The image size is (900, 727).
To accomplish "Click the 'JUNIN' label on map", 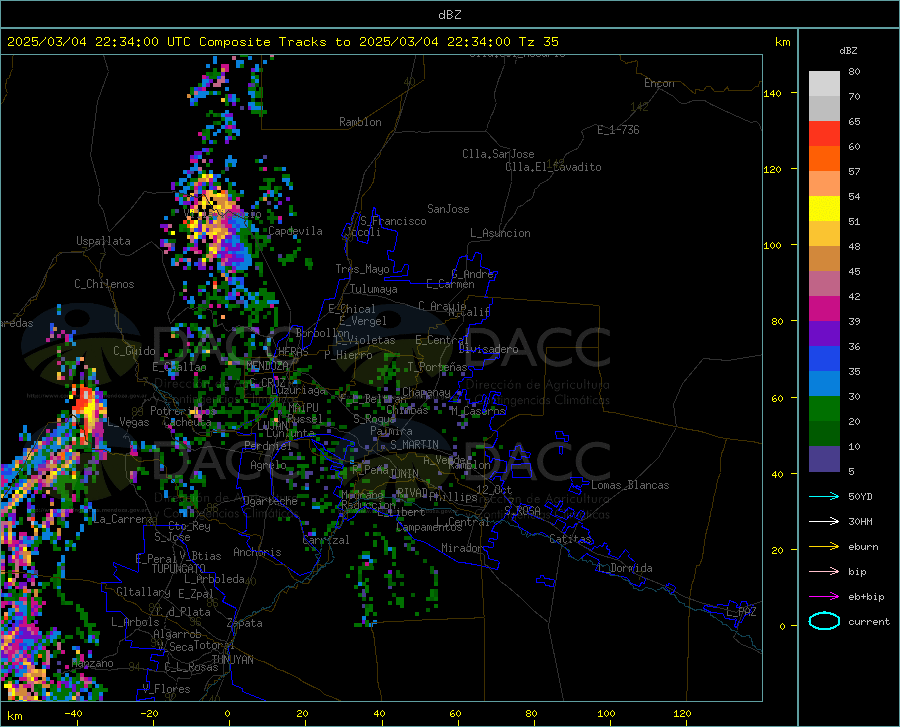I will click(404, 473).
